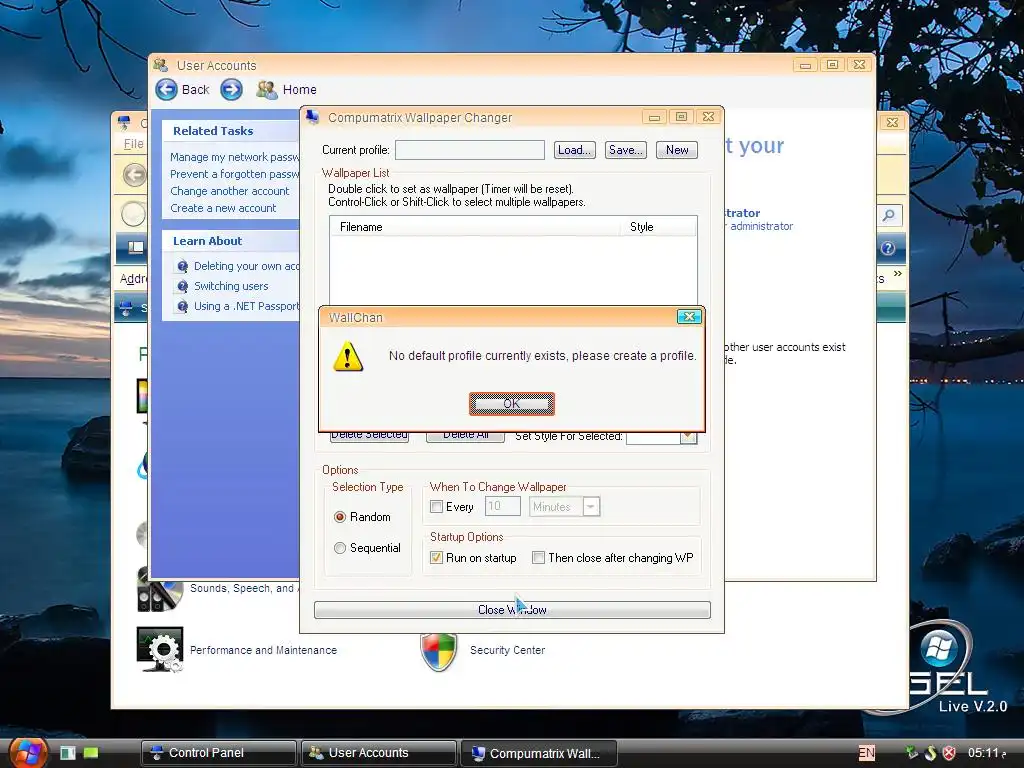Click the blue help question mark icon

[x=888, y=248]
